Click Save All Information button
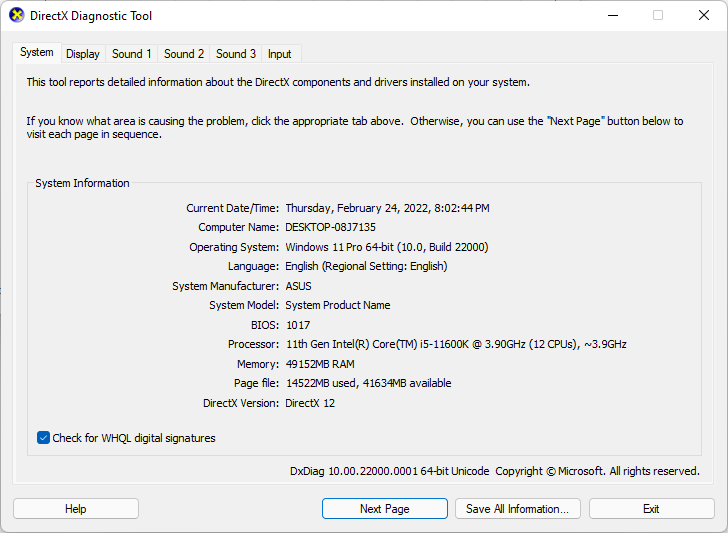The image size is (728, 533). [x=518, y=509]
